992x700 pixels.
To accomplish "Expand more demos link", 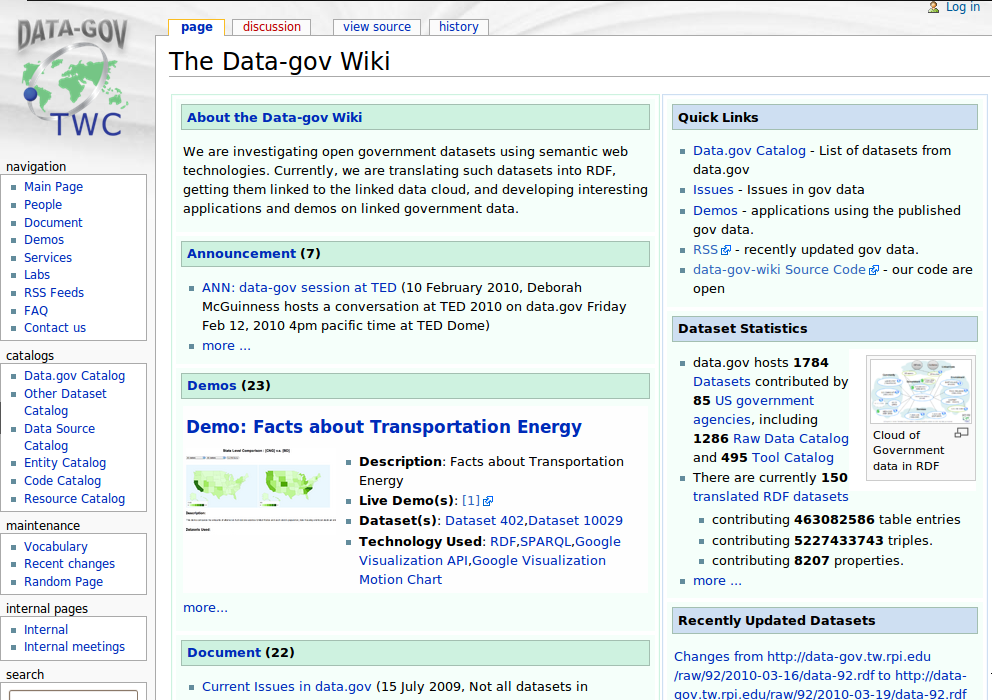I will pos(205,607).
